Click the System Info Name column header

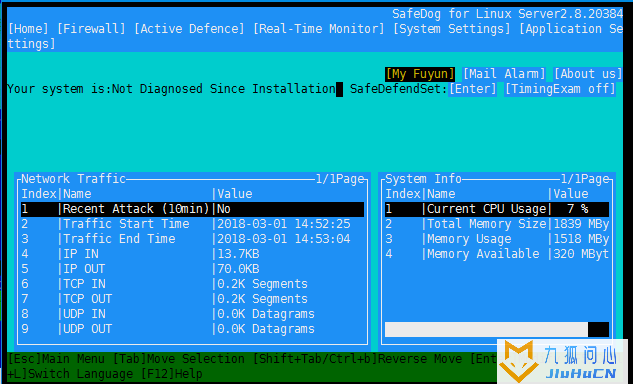coord(441,194)
